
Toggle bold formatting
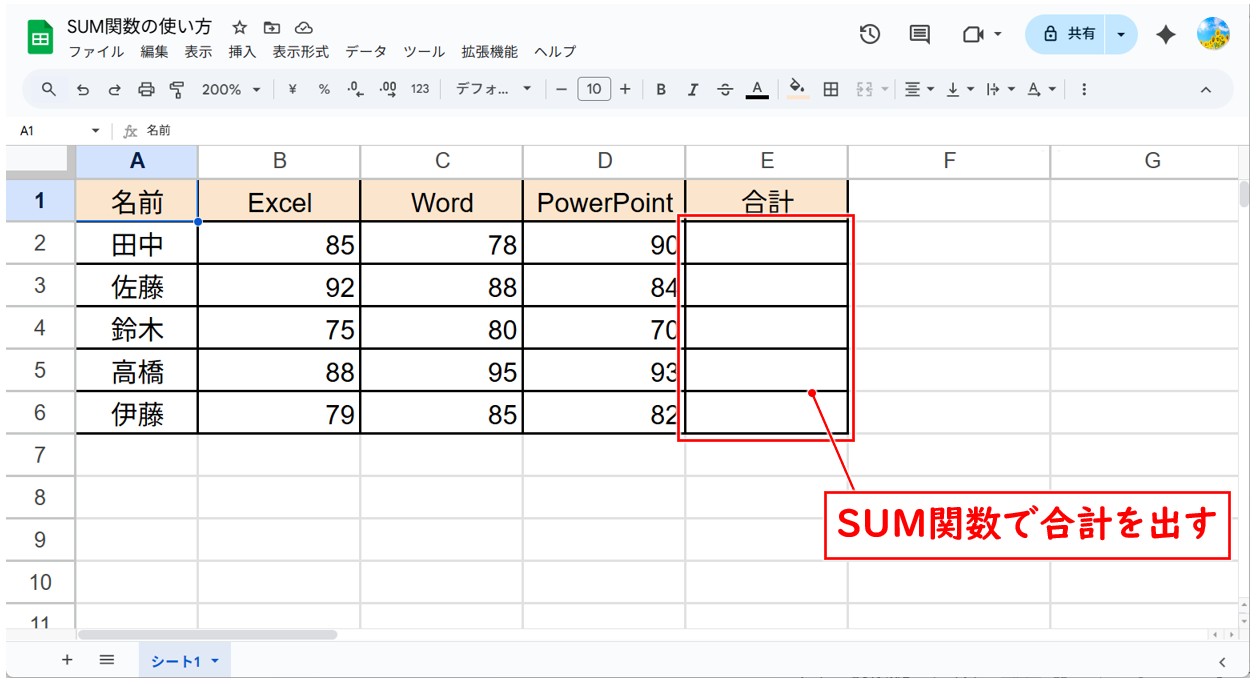pyautogui.click(x=661, y=90)
